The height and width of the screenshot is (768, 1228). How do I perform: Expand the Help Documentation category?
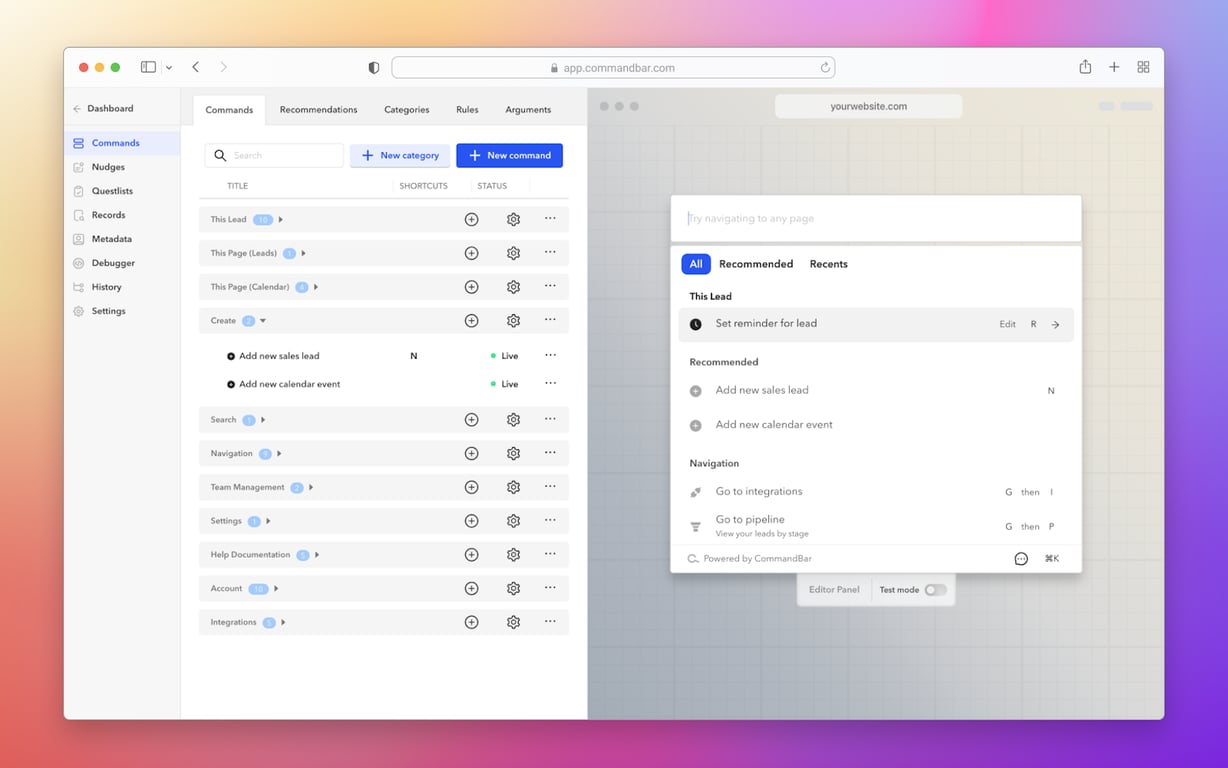coord(317,555)
